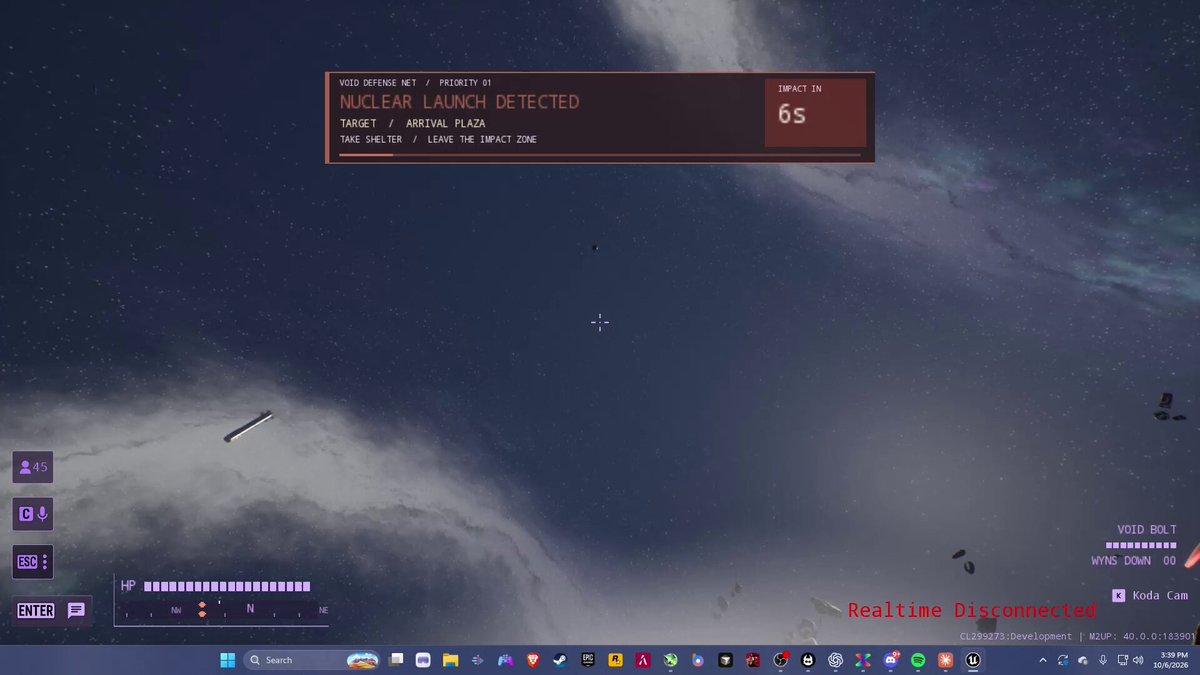Open the colorful X taskbar app

click(863, 660)
